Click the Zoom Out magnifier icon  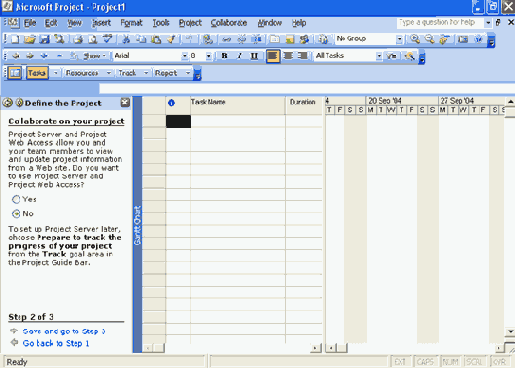(x=429, y=39)
